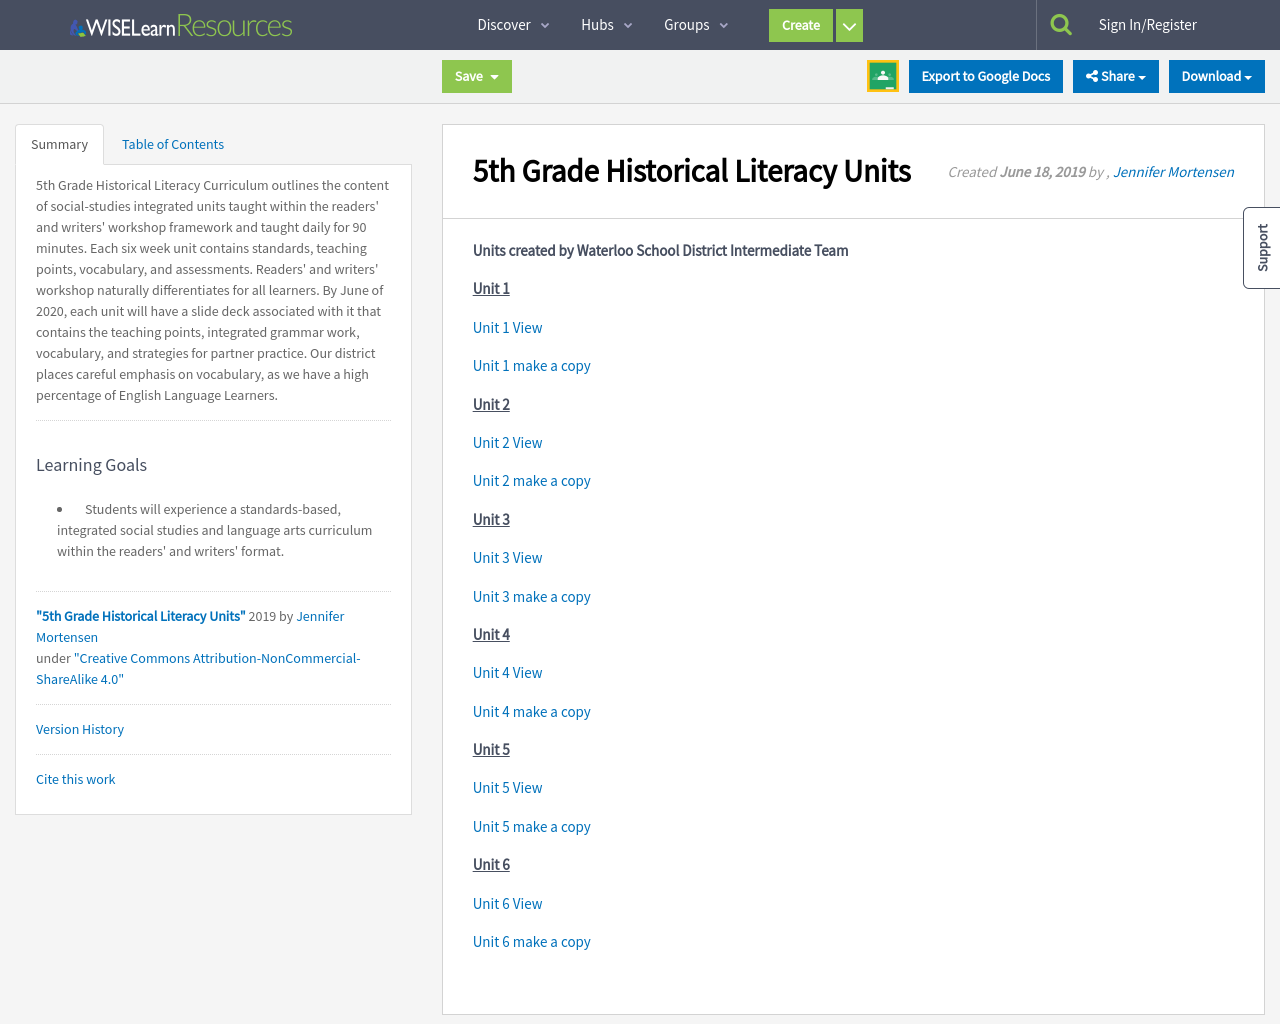Select the Summary tab
The image size is (1280, 1024).
[59, 144]
